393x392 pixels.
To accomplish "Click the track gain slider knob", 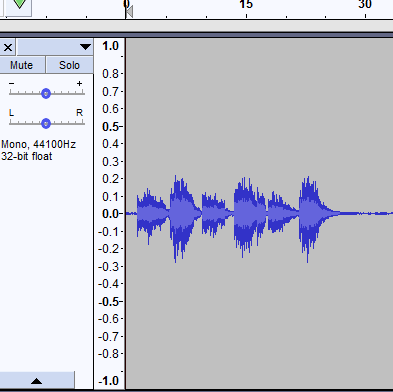I will click(46, 94).
